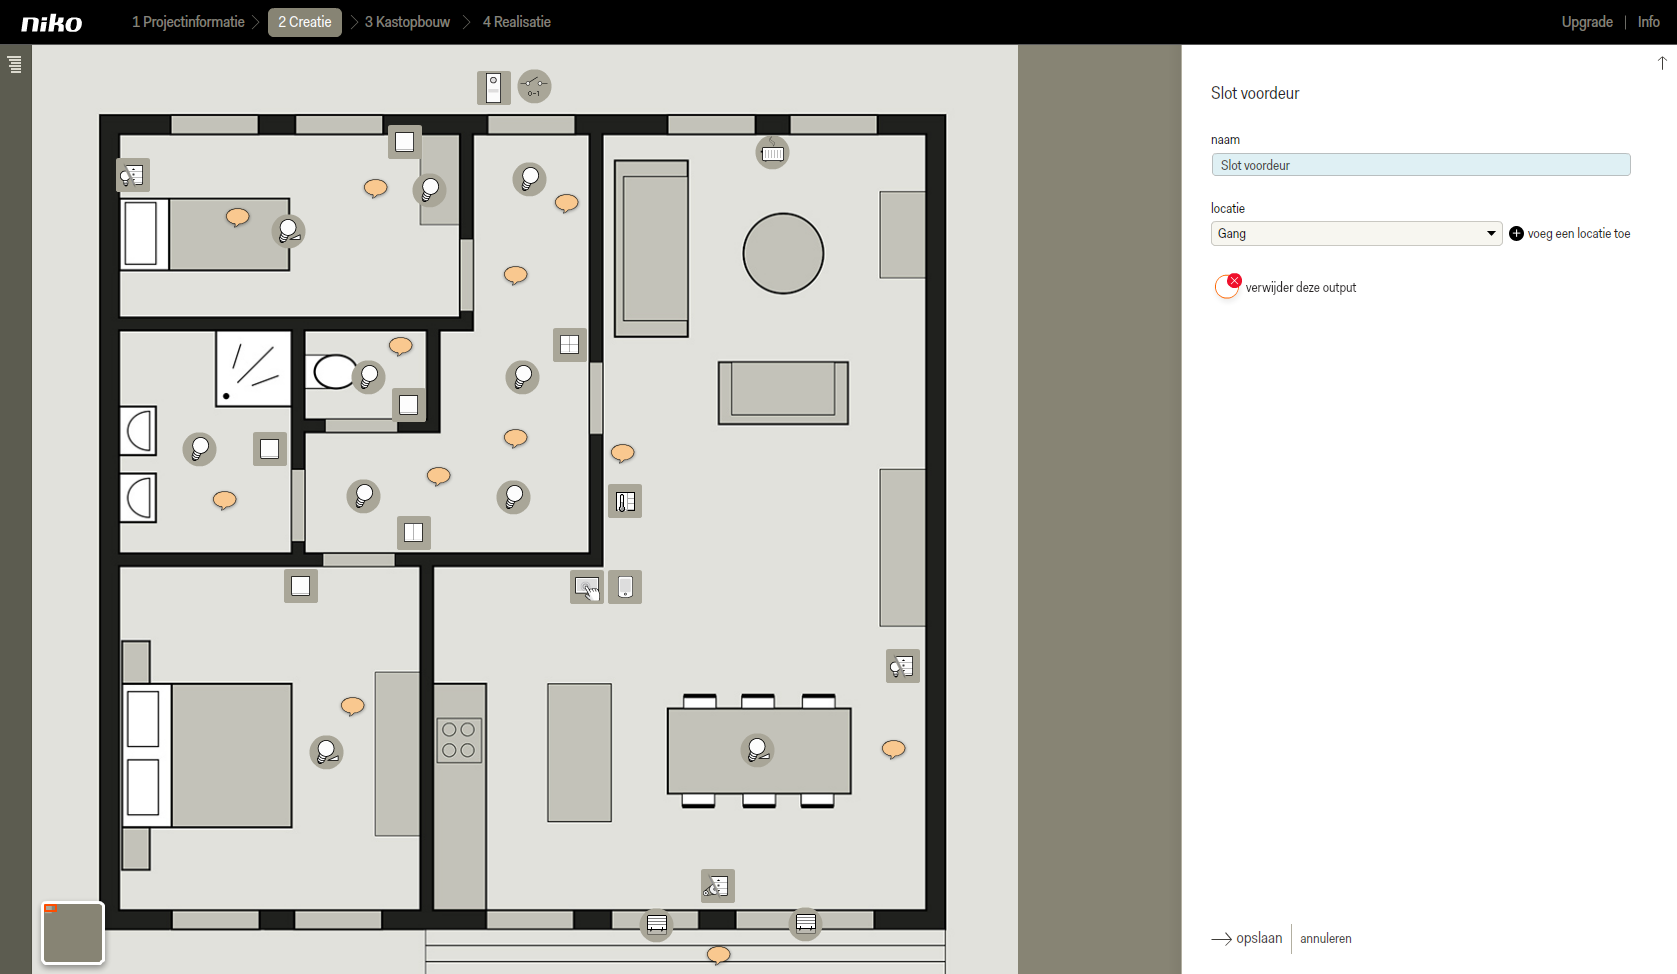
Task: Open the locatie dropdown showing Gang
Action: pyautogui.click(x=1357, y=233)
